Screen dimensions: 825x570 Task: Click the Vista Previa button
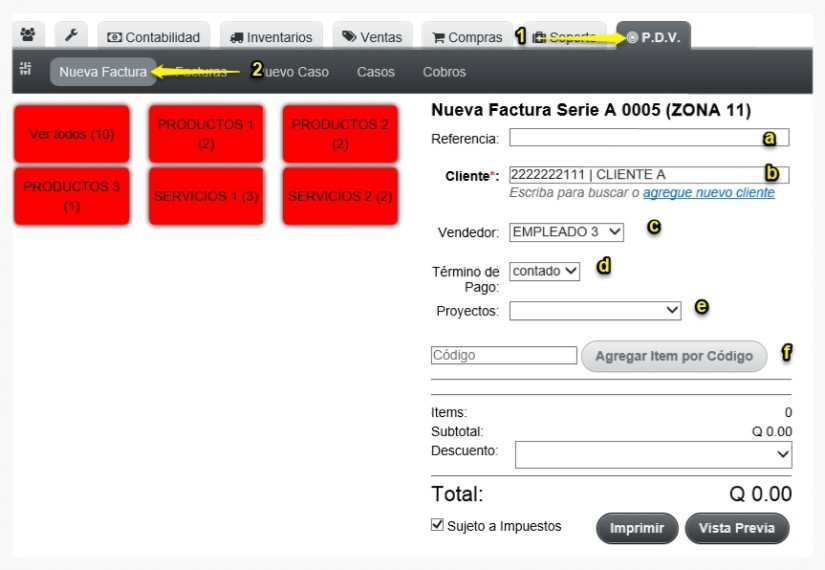point(737,528)
